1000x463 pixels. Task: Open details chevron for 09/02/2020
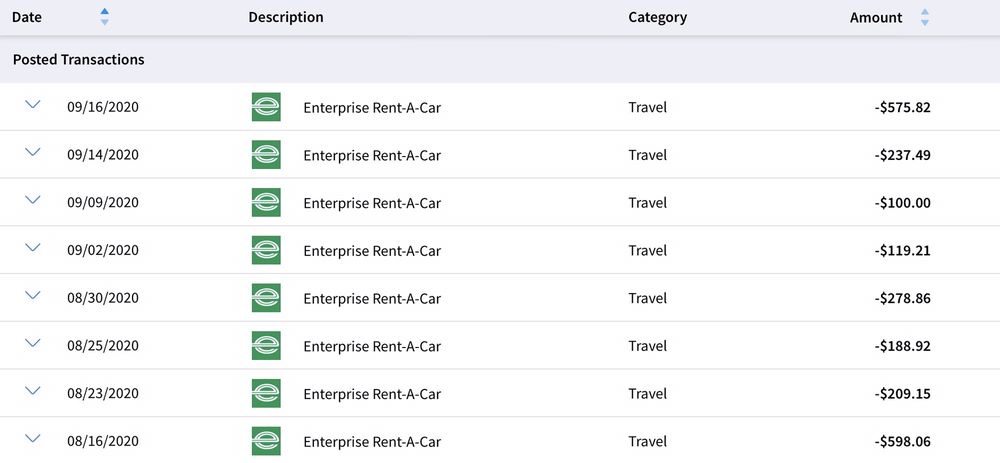point(33,247)
